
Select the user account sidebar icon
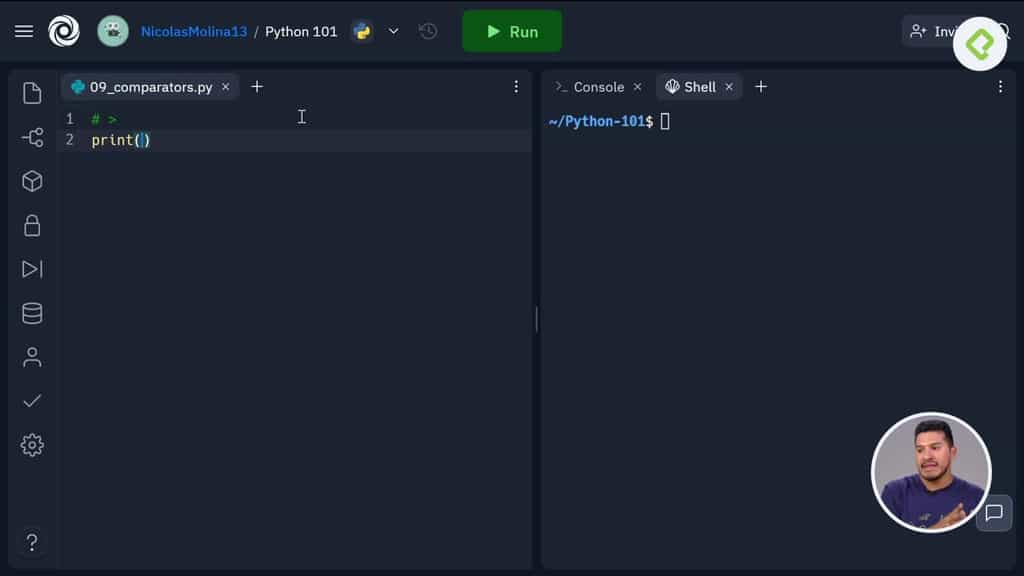click(31, 357)
